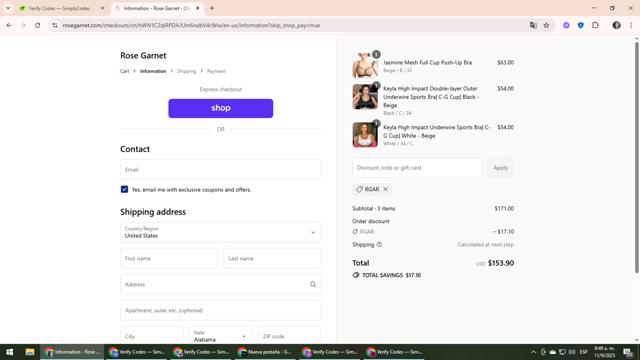Close the Information Rose Garnet tab
Image resolution: width=640 pixels, height=360 pixels.
click(x=198, y=8)
